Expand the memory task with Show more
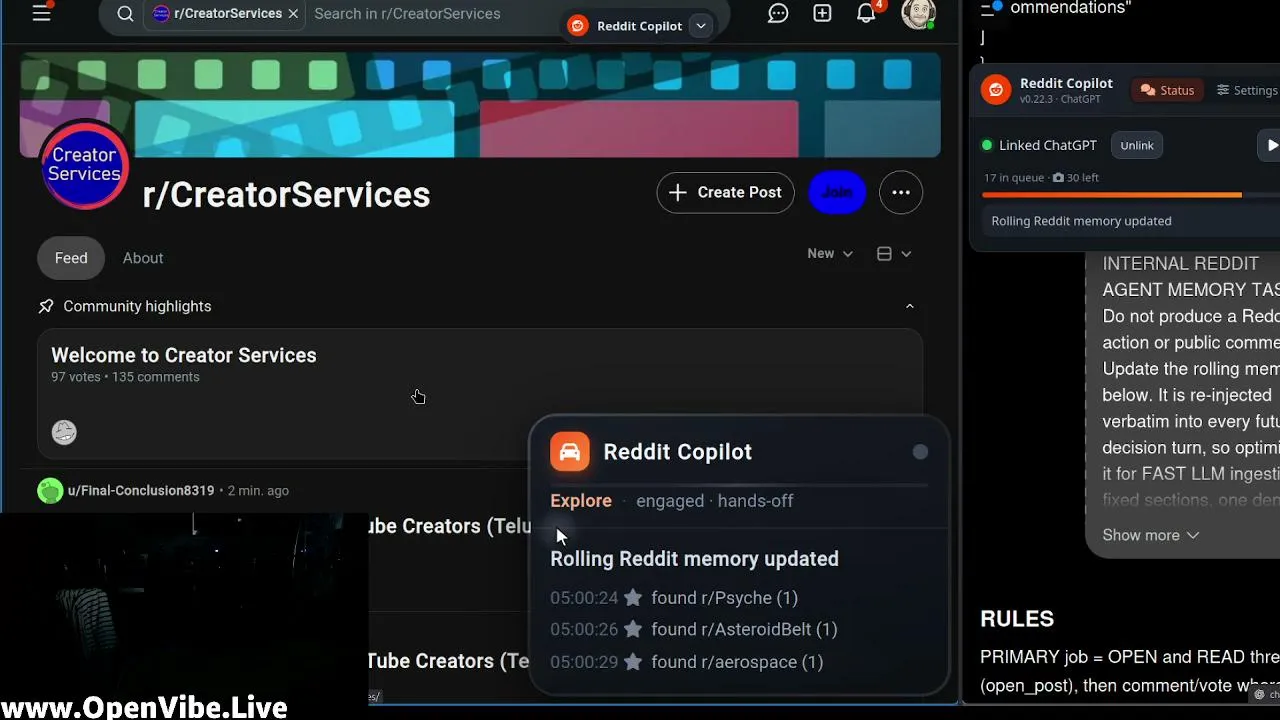 pyautogui.click(x=1150, y=535)
